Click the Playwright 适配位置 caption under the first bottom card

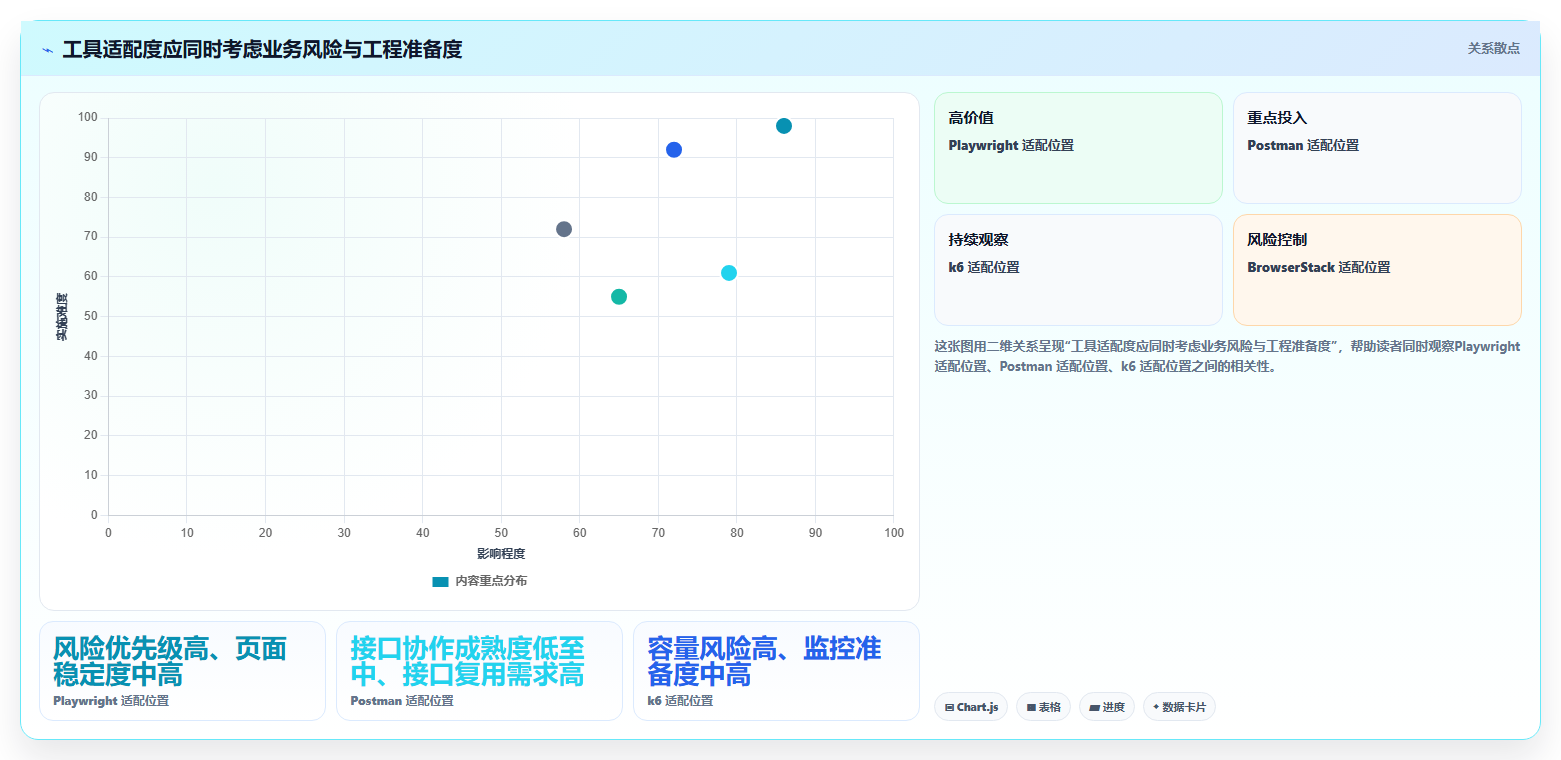coord(111,701)
